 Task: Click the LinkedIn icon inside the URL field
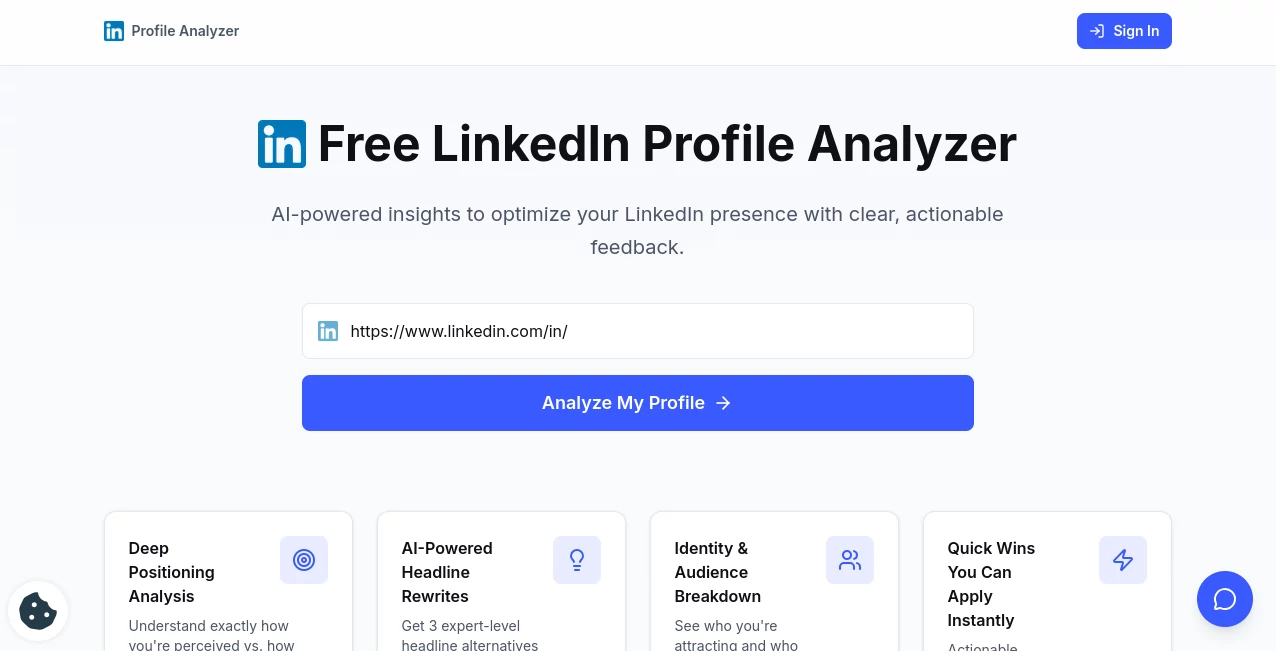coord(328,331)
